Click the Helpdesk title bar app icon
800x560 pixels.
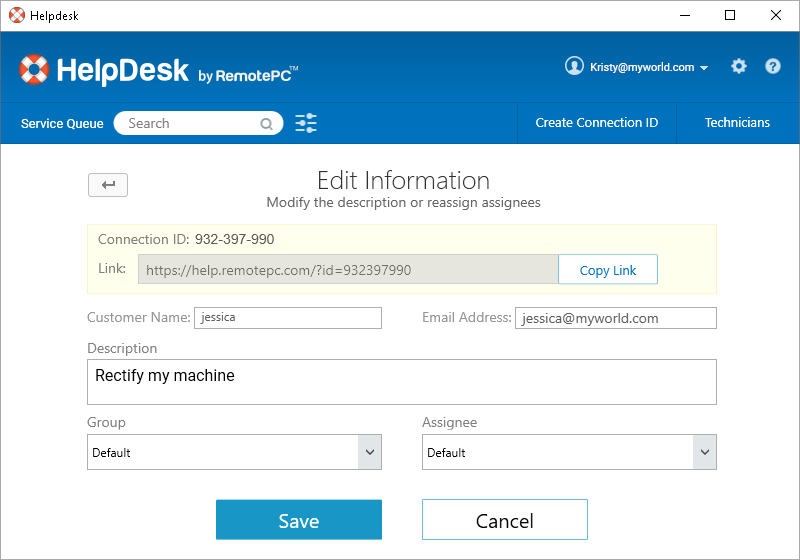[x=16, y=15]
